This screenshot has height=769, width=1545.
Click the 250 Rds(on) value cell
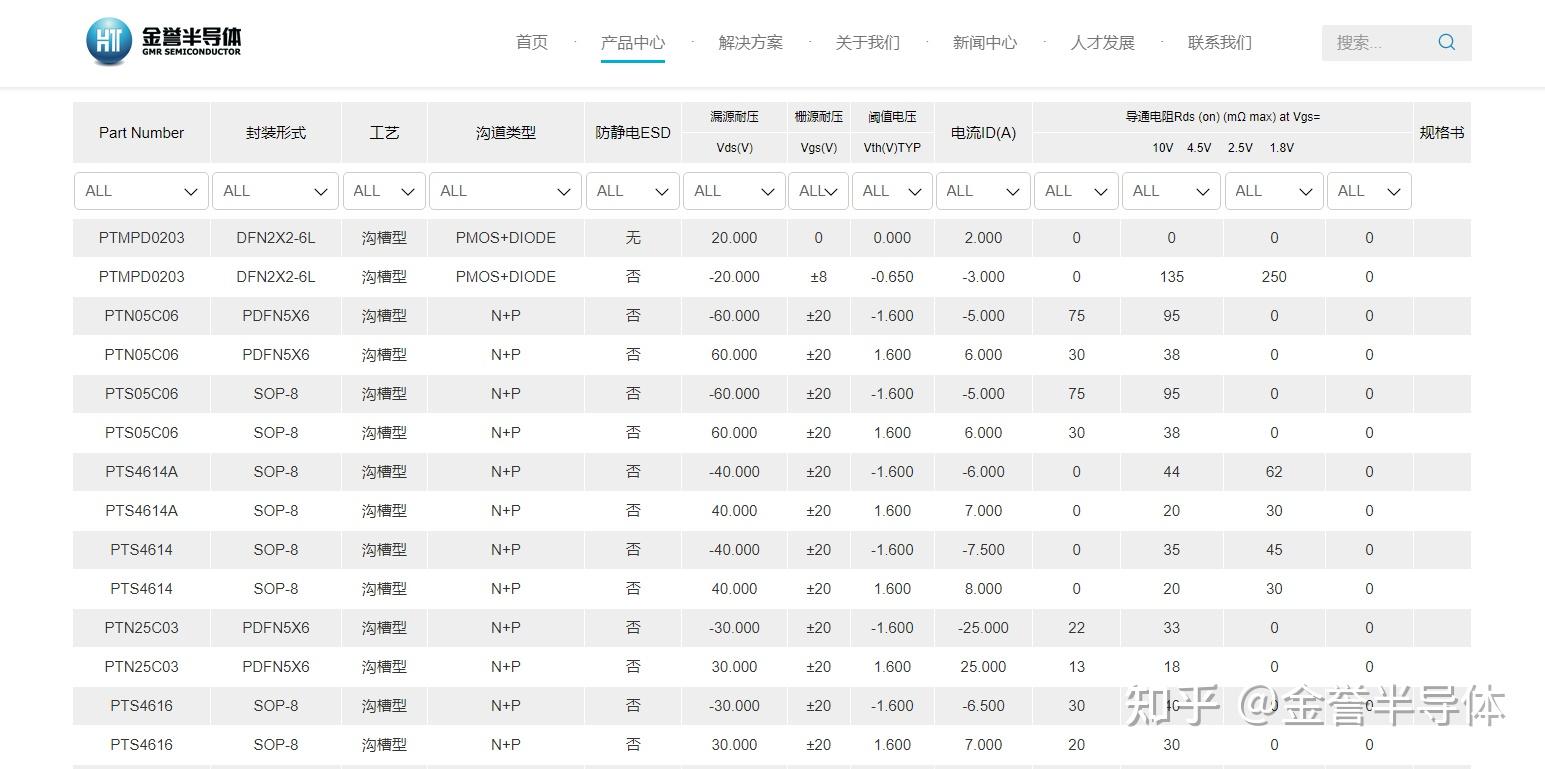pos(1274,277)
